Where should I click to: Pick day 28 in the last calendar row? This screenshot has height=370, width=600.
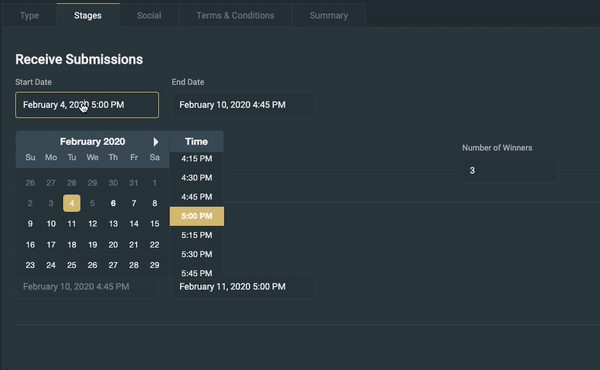[x=134, y=265]
